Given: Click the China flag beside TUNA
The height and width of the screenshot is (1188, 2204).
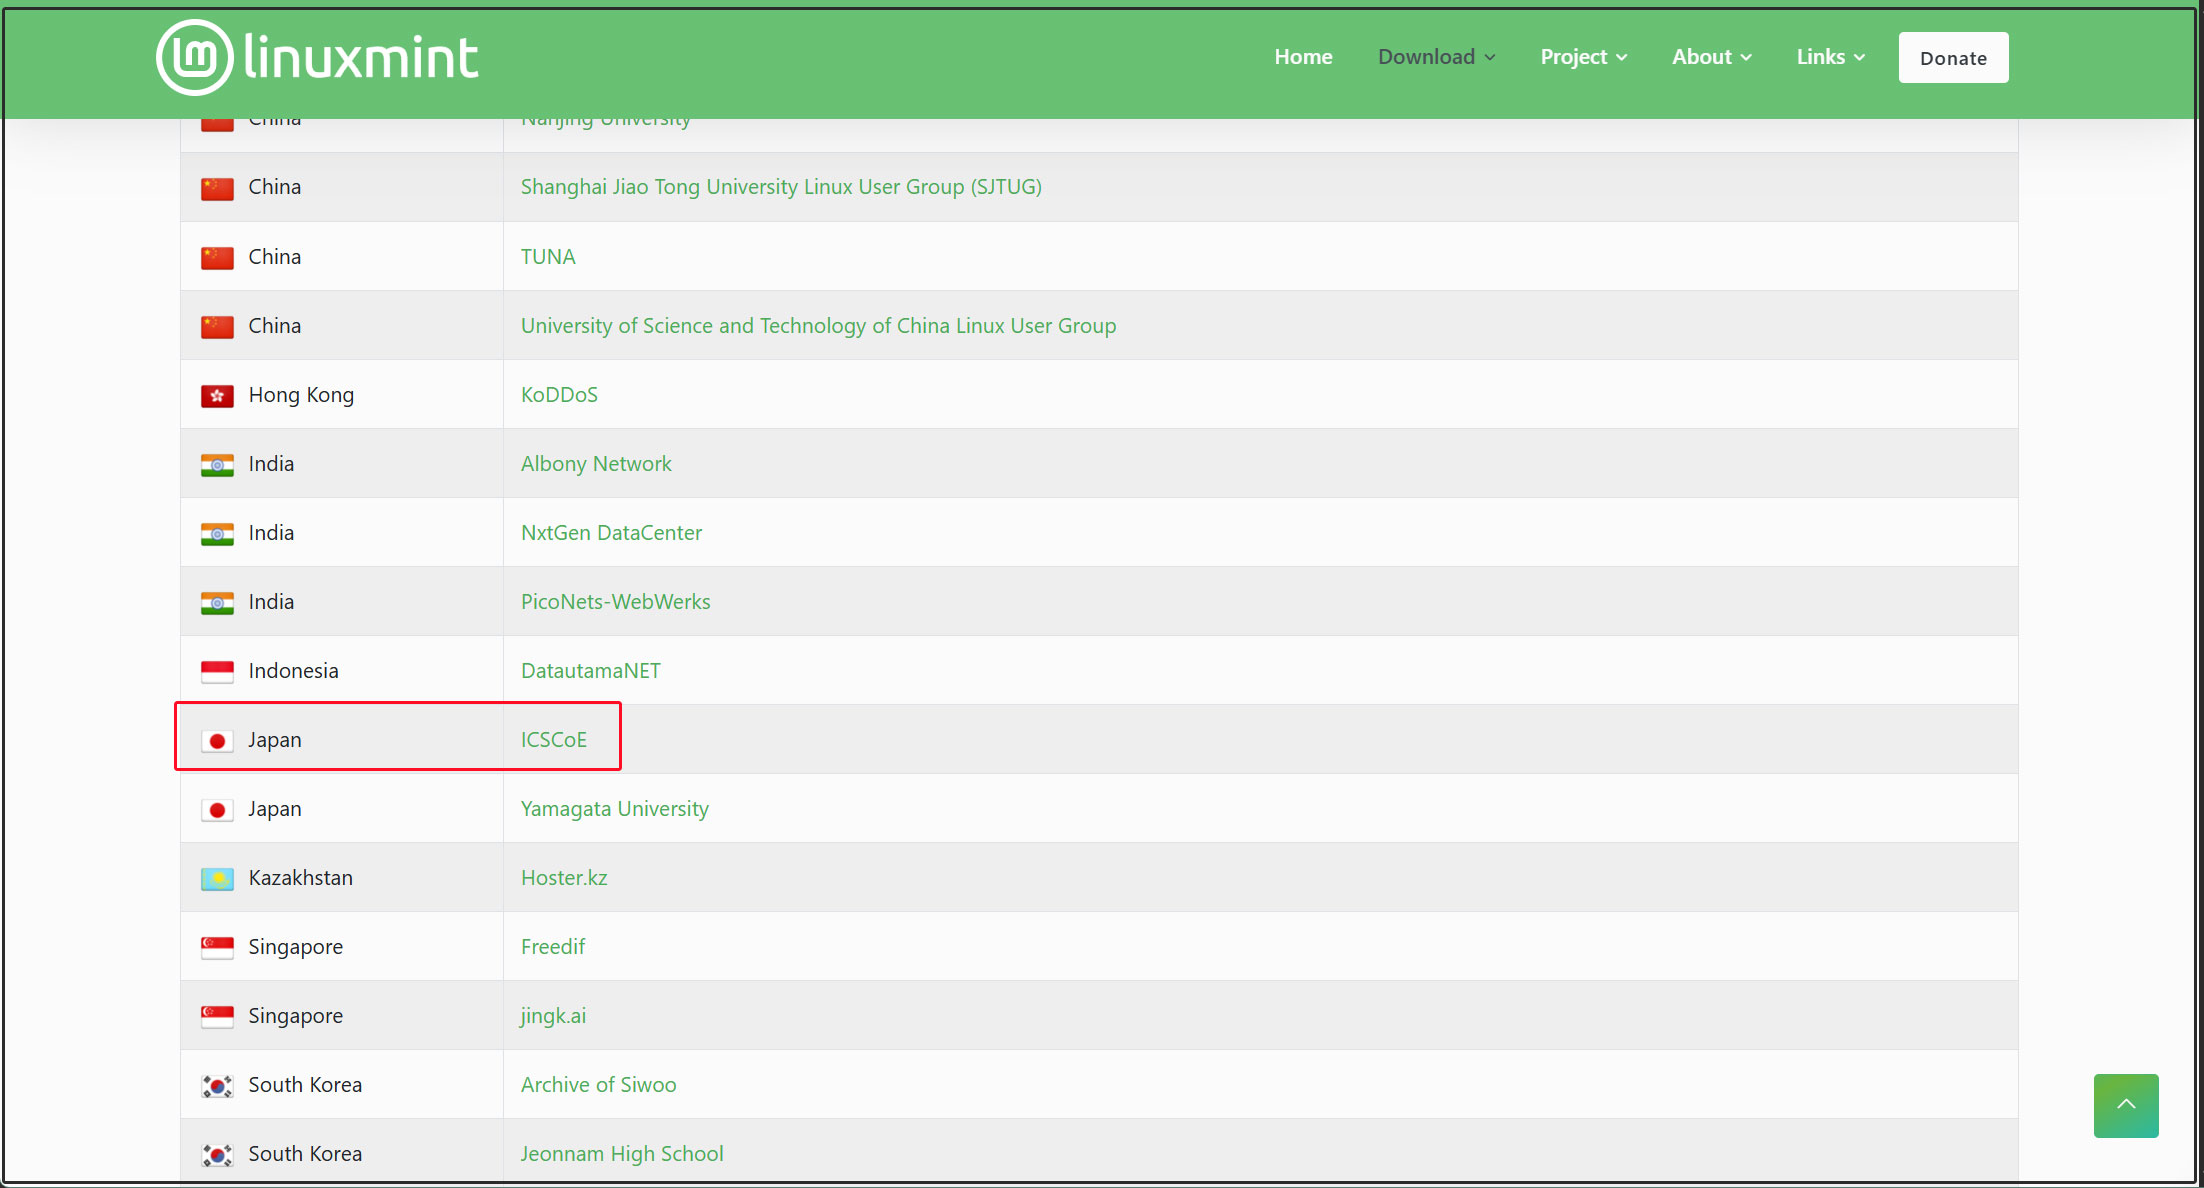Looking at the screenshot, I should 217,258.
